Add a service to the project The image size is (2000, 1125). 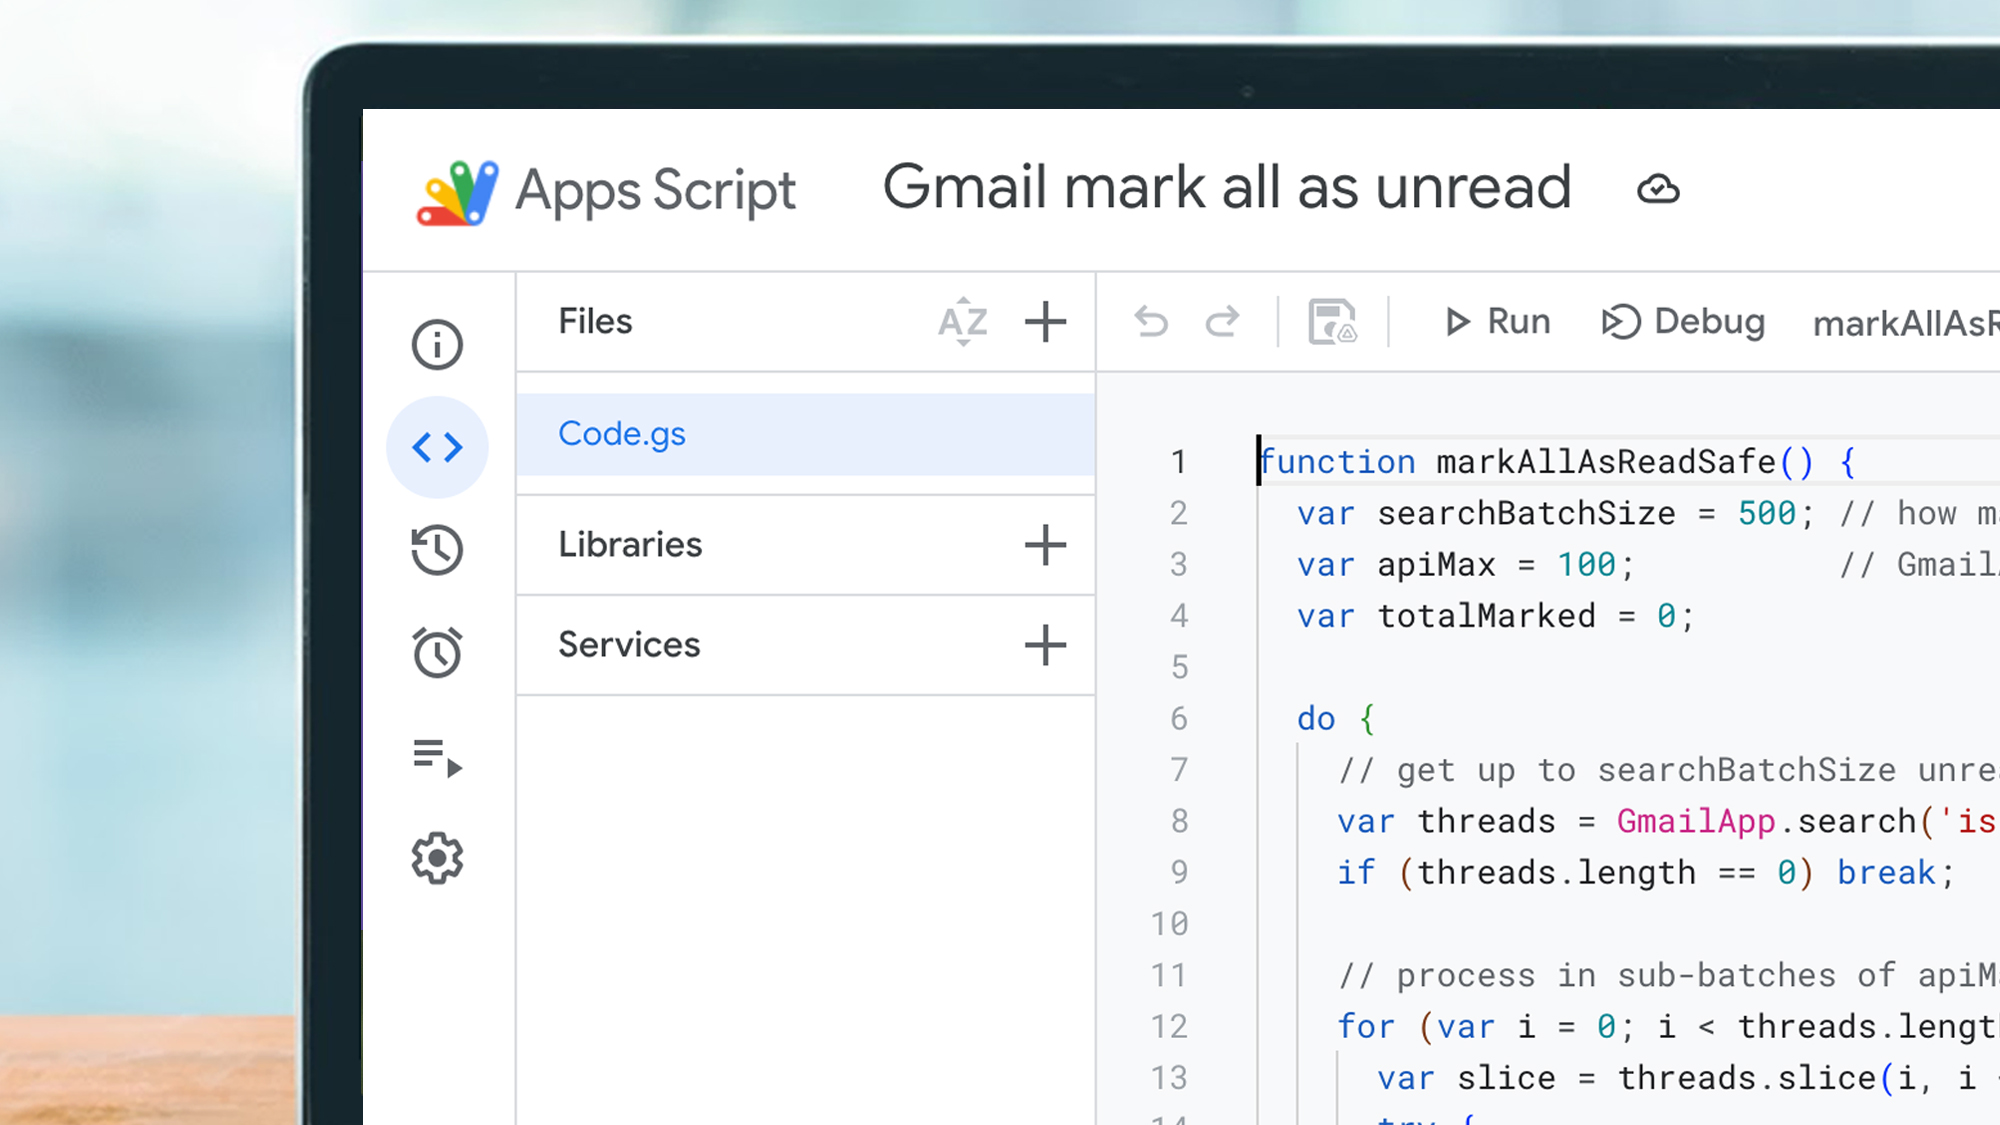1045,645
